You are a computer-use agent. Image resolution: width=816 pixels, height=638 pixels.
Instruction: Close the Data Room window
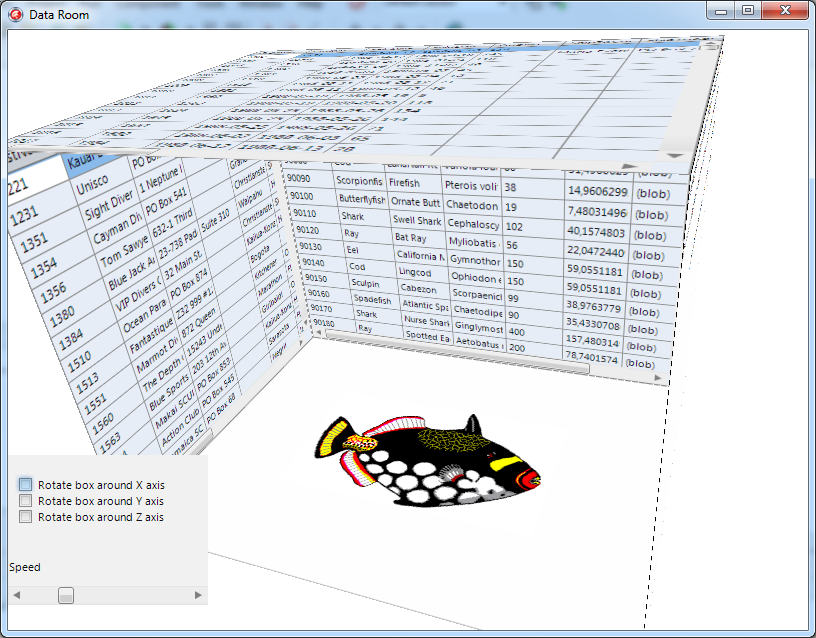pos(785,11)
